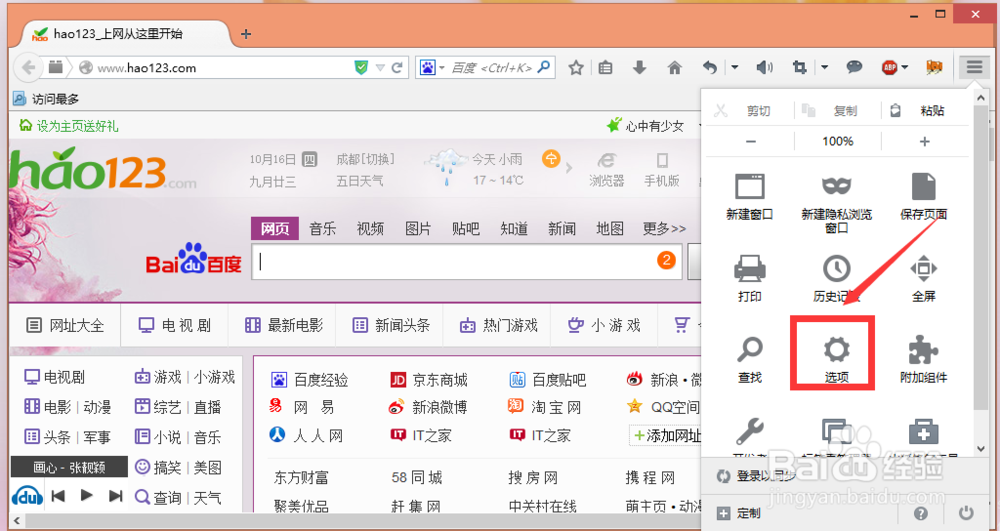
Task: Click the green security shield icon
Action: pyautogui.click(x=361, y=67)
